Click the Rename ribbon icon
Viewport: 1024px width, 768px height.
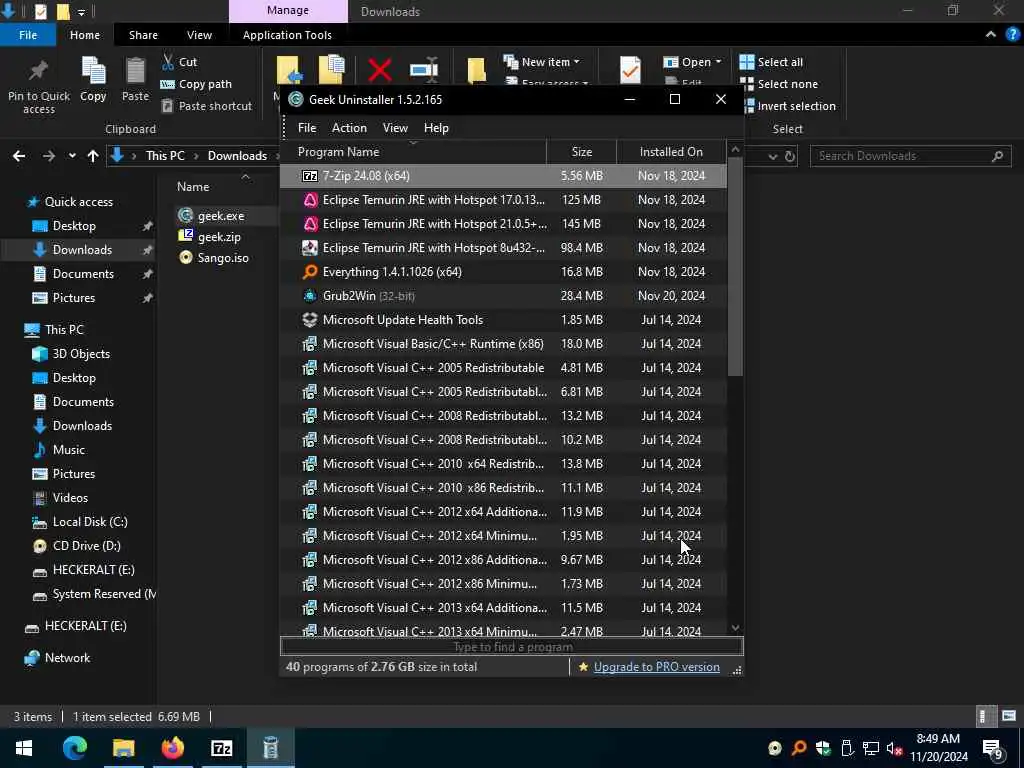(424, 70)
